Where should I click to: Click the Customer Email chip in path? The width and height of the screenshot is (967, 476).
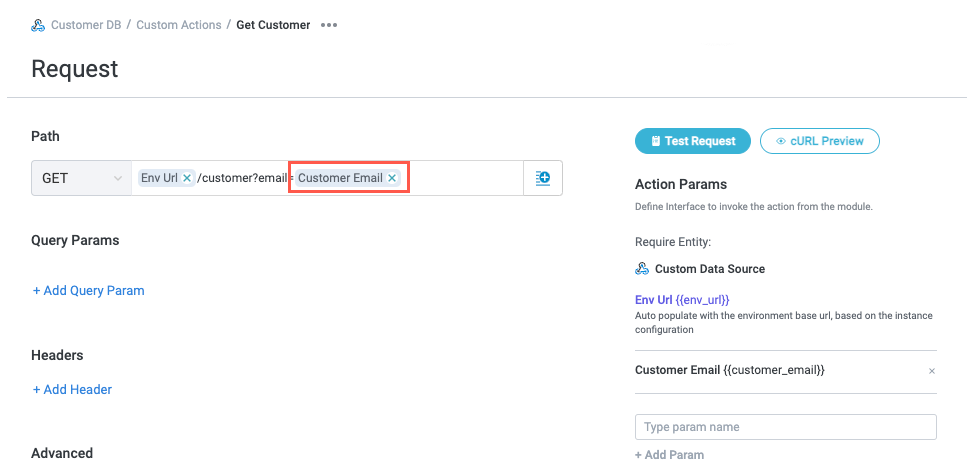click(340, 178)
